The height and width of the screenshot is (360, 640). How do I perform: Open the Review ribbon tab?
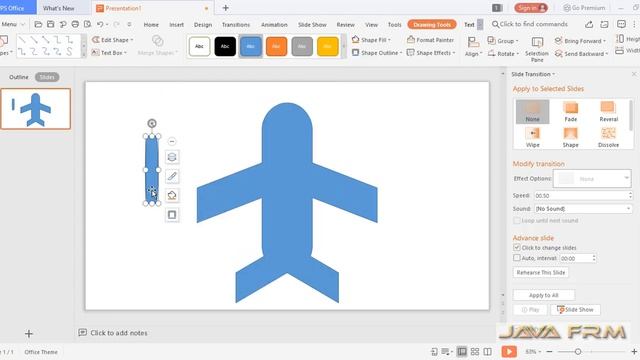click(x=345, y=24)
